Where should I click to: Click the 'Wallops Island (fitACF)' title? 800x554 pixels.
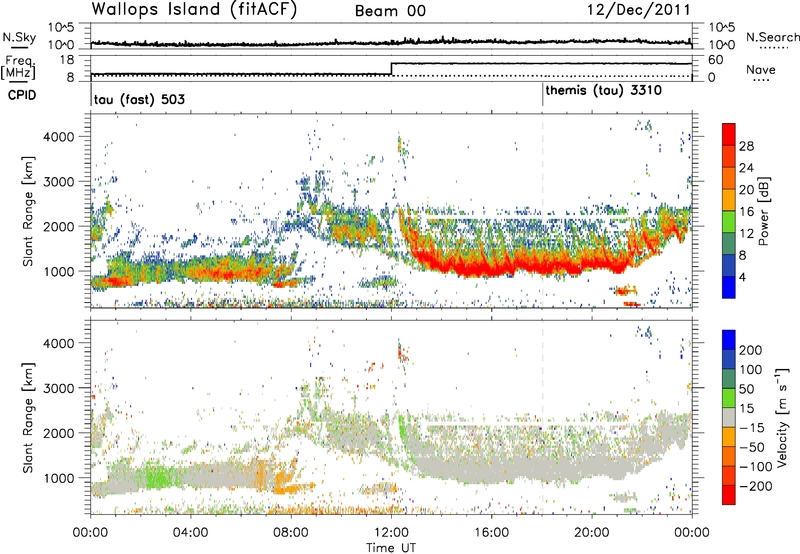(x=194, y=9)
